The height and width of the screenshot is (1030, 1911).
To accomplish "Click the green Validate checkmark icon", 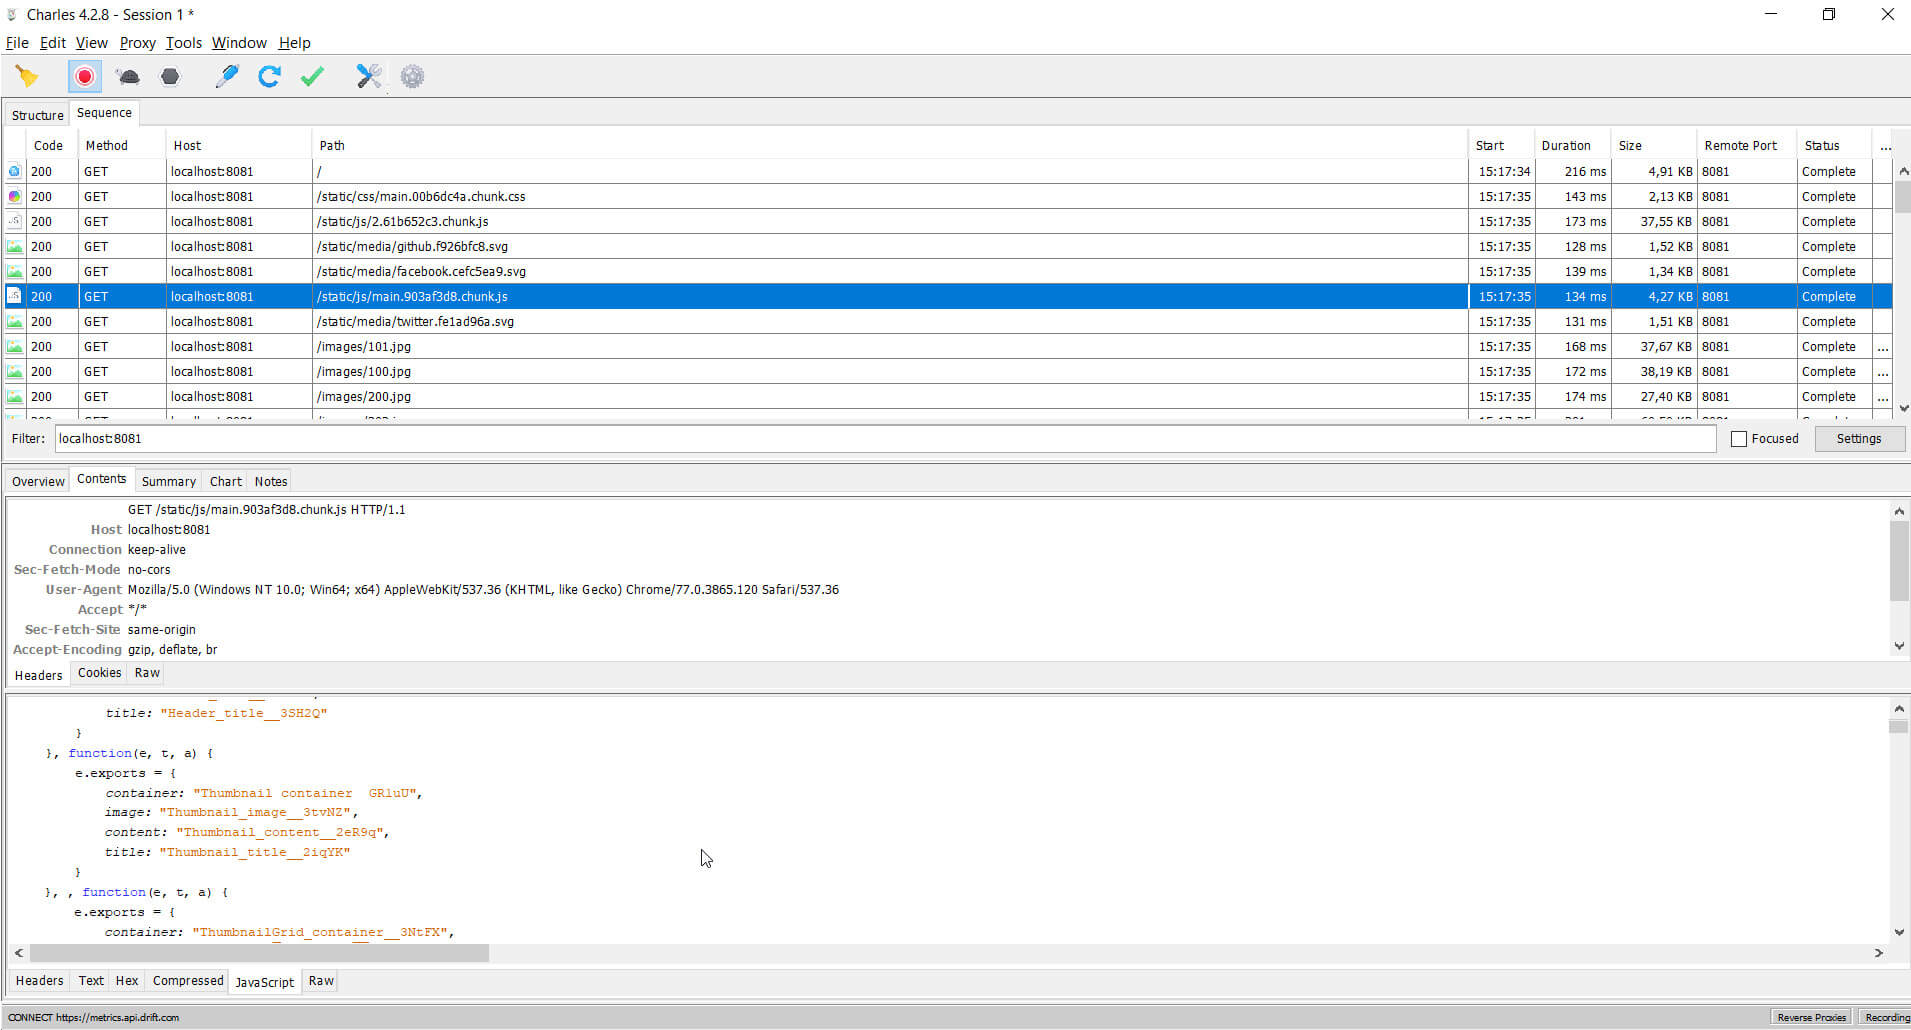I will tap(312, 76).
